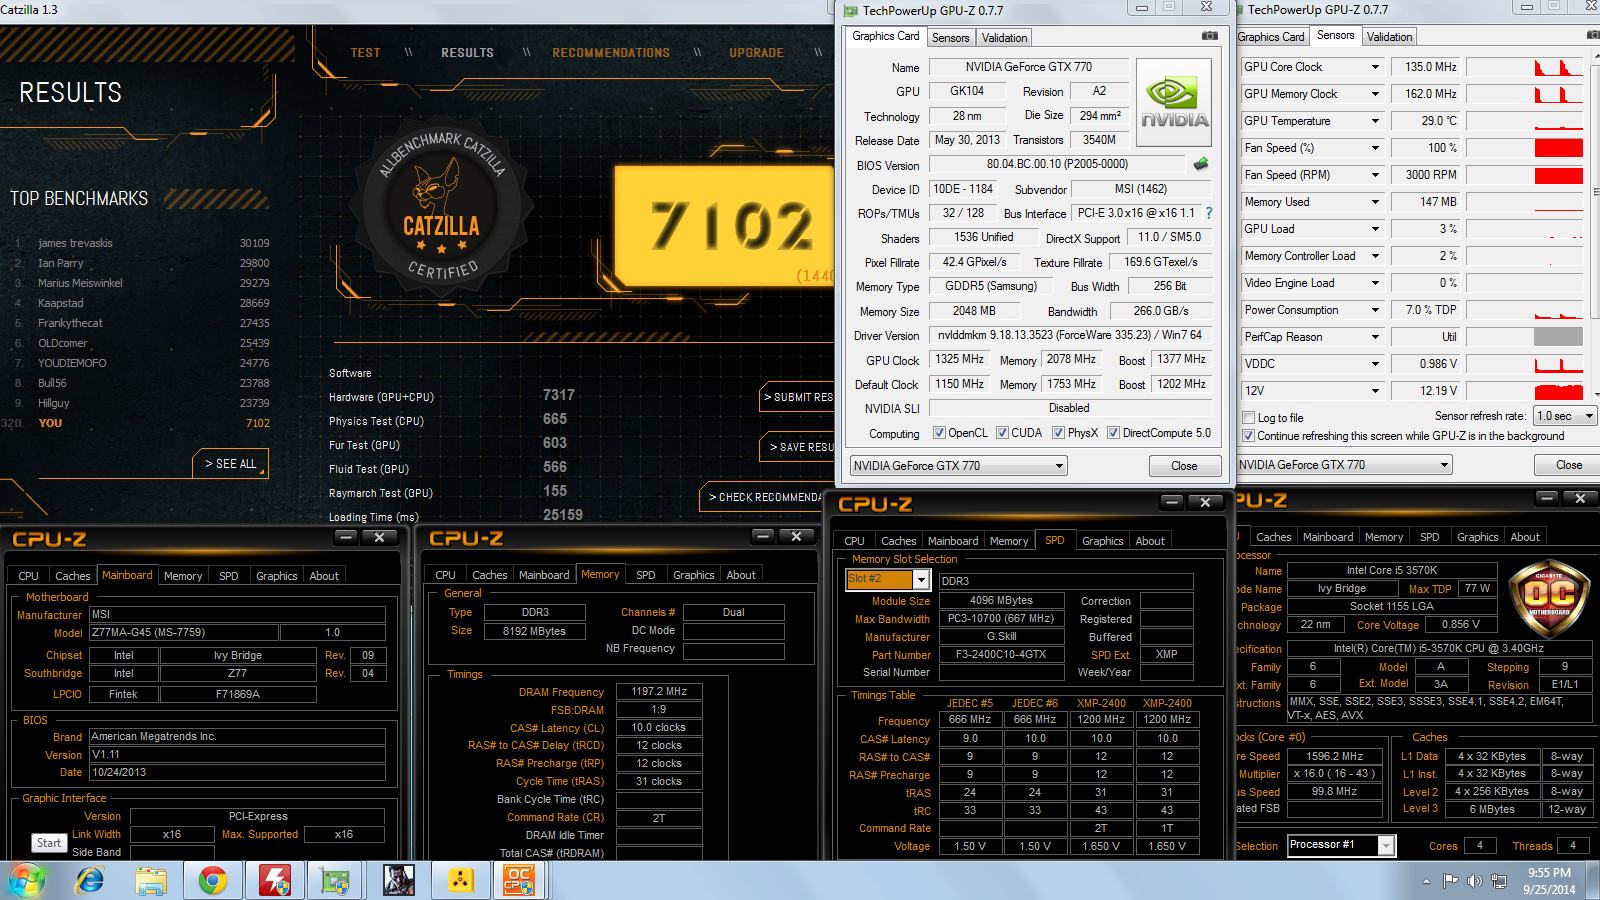Click the Show desktop button on the taskbar

tap(1594, 881)
